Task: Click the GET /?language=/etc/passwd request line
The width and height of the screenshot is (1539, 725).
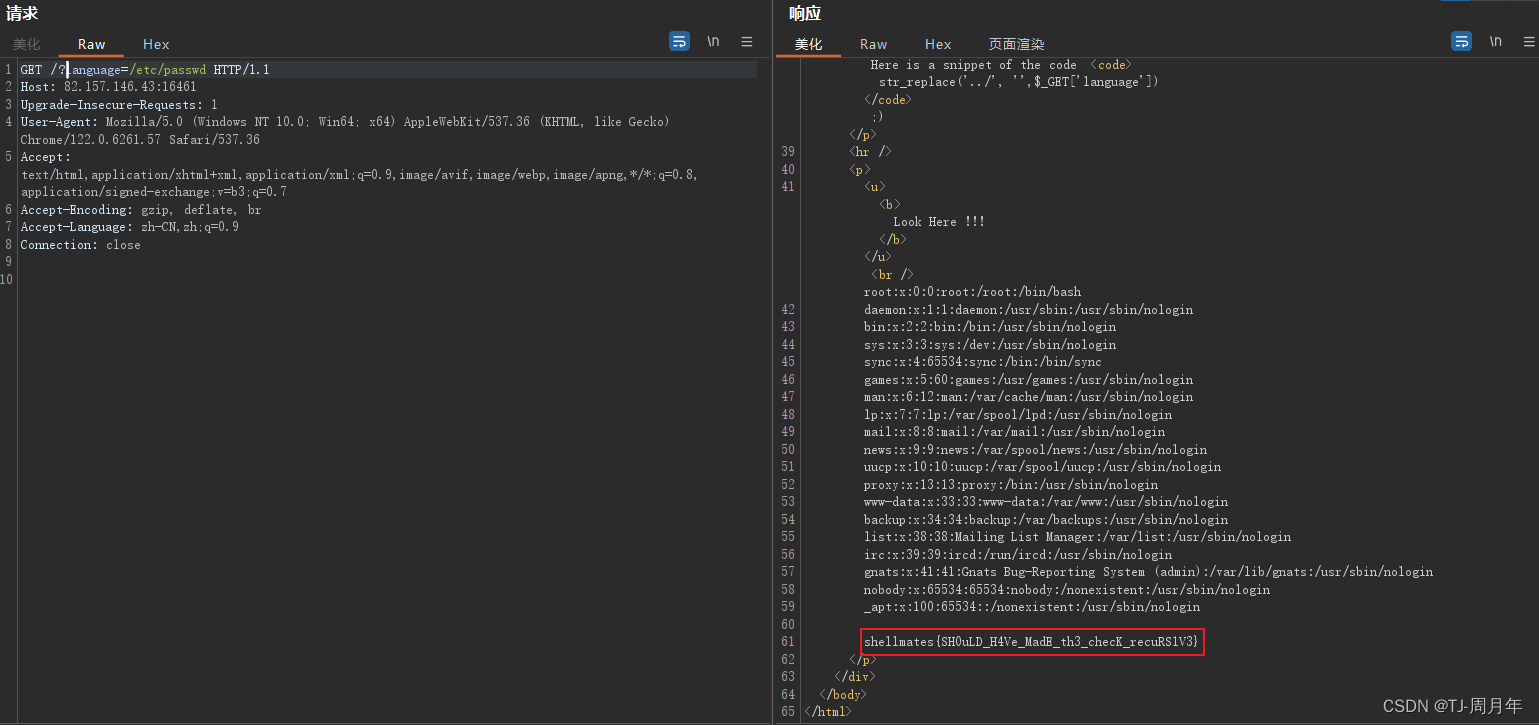Action: (145, 70)
